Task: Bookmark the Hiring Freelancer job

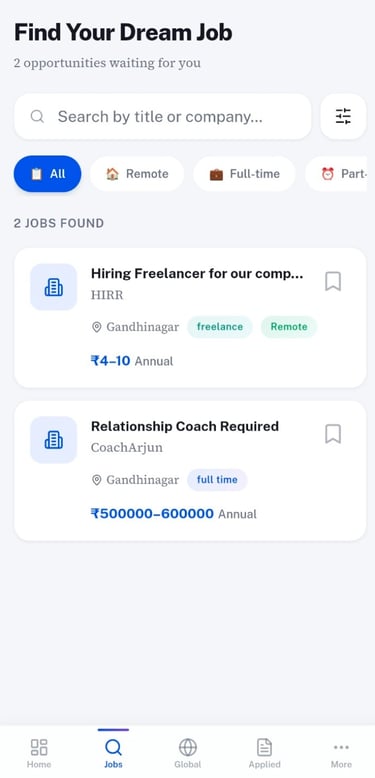Action: (333, 281)
